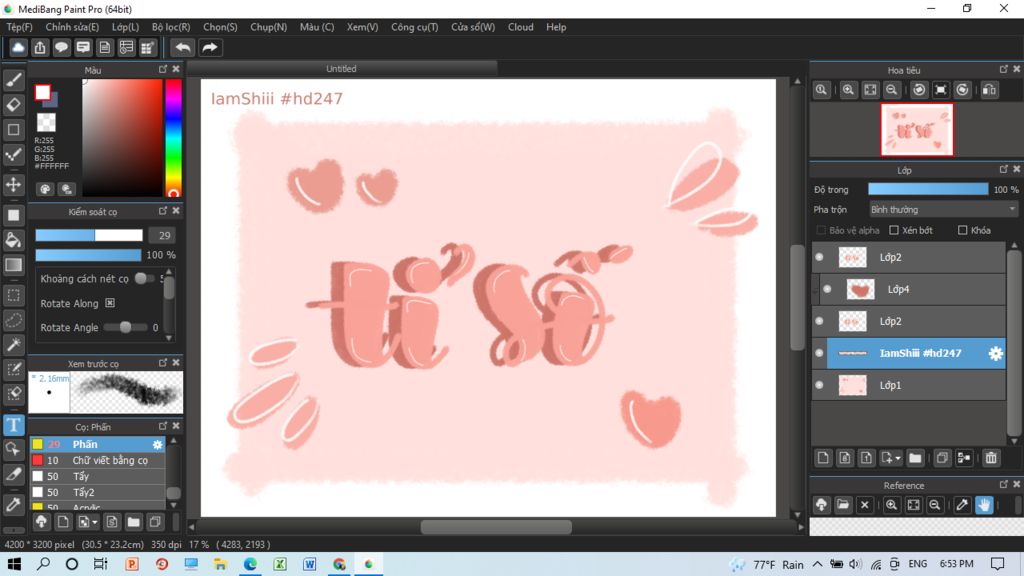
Task: Select the Chữ viết bằng cọ brush
Action: pos(97,460)
